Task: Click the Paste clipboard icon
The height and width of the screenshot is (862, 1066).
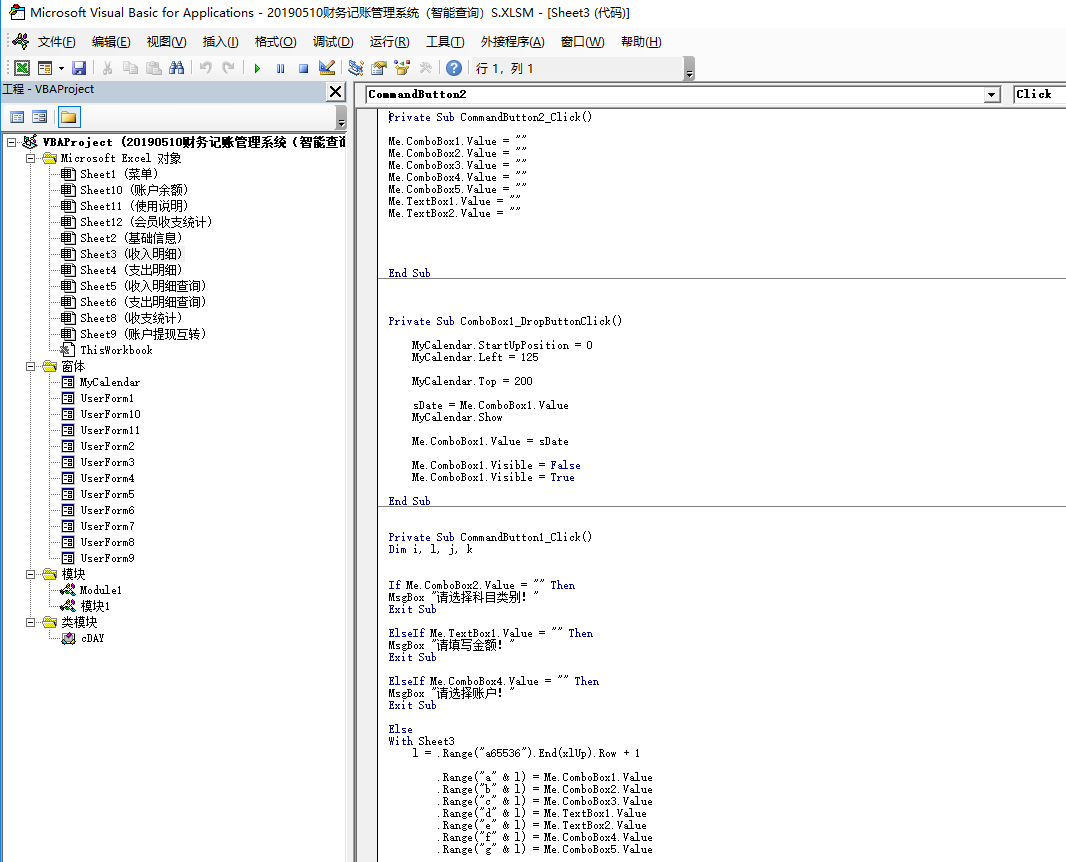Action: [154, 68]
